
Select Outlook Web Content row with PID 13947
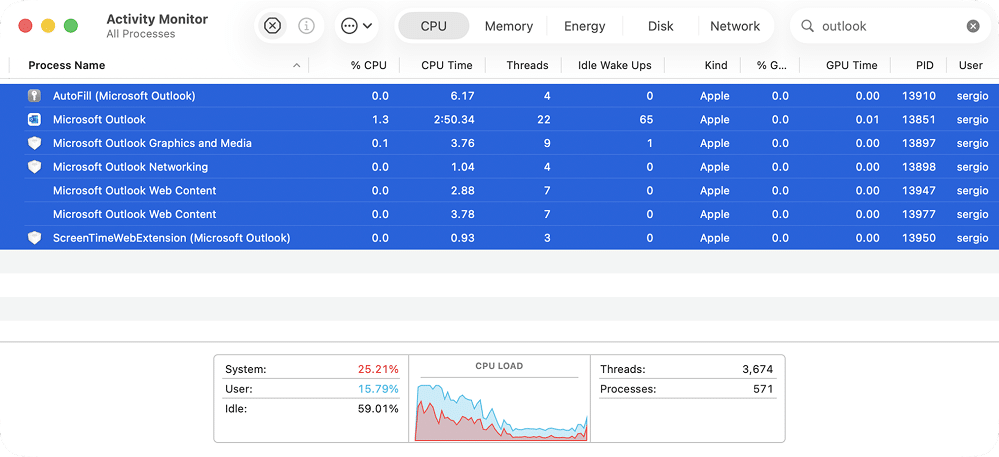500,191
